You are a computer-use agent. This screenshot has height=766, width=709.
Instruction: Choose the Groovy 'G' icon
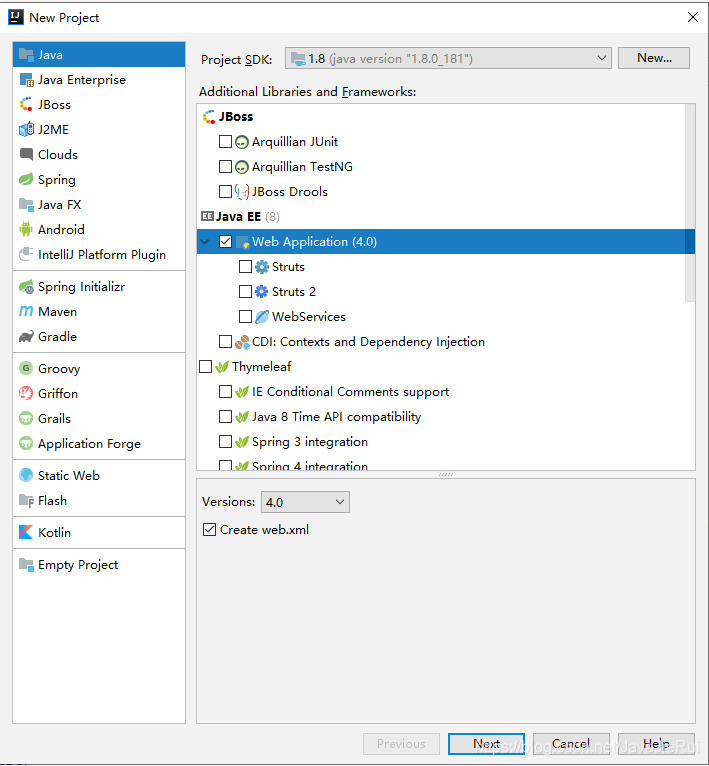pyautogui.click(x=26, y=368)
